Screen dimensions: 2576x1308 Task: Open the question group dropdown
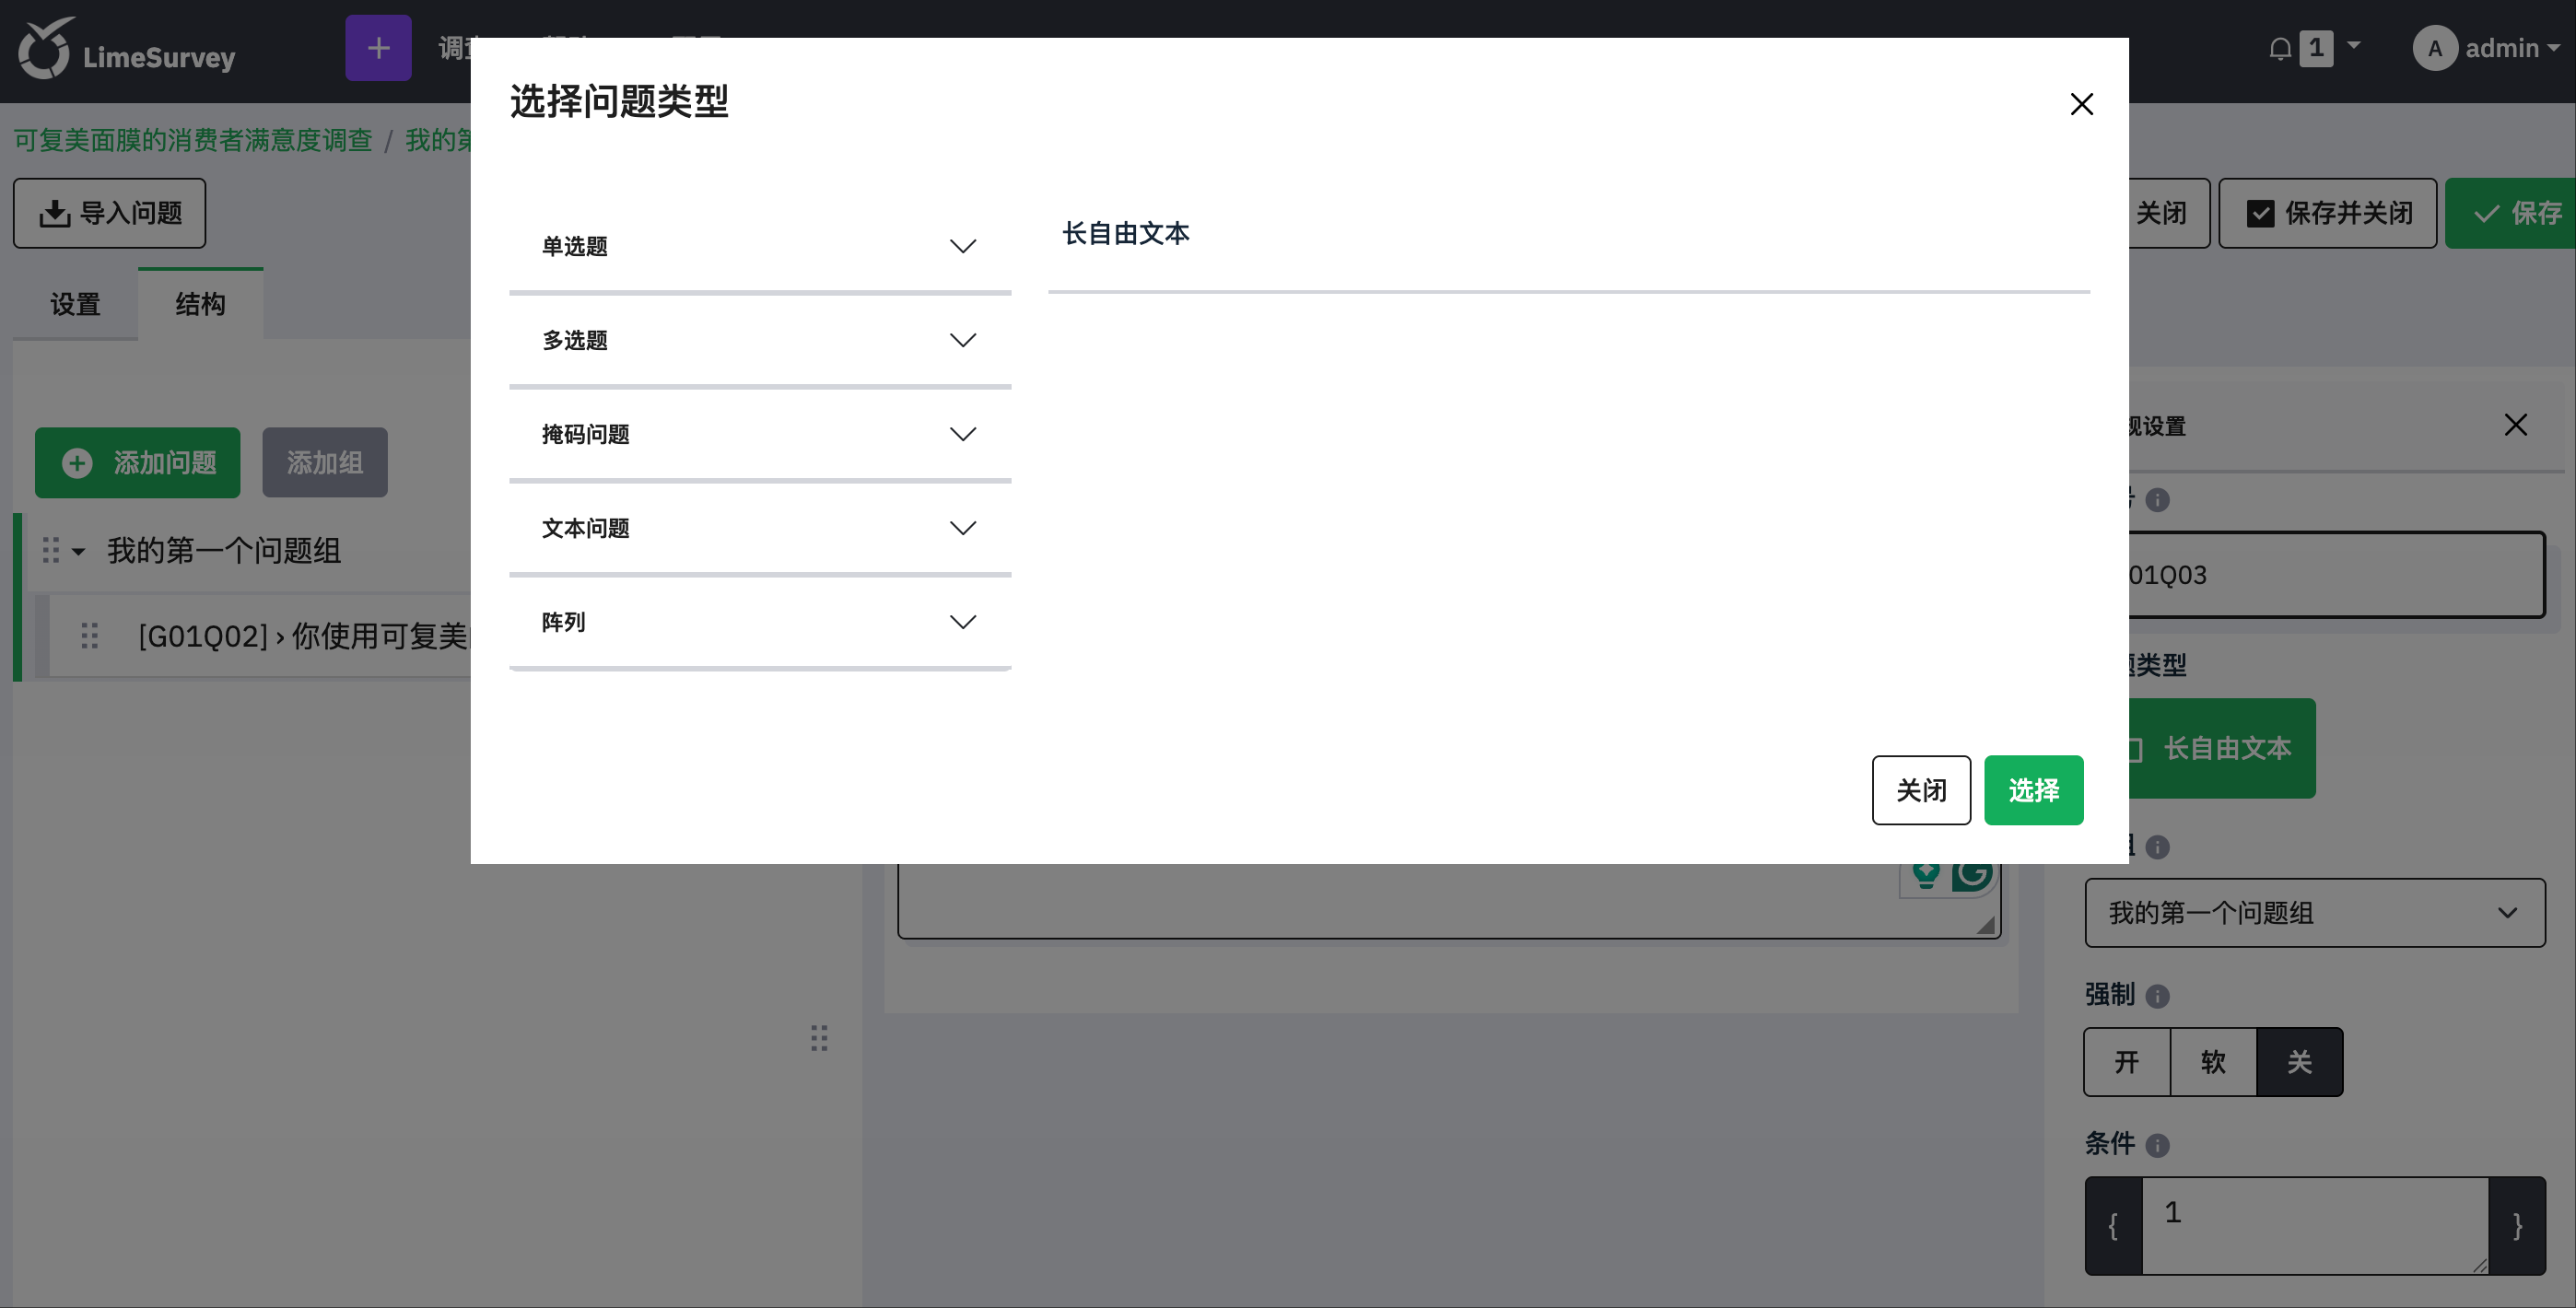tap(2314, 913)
